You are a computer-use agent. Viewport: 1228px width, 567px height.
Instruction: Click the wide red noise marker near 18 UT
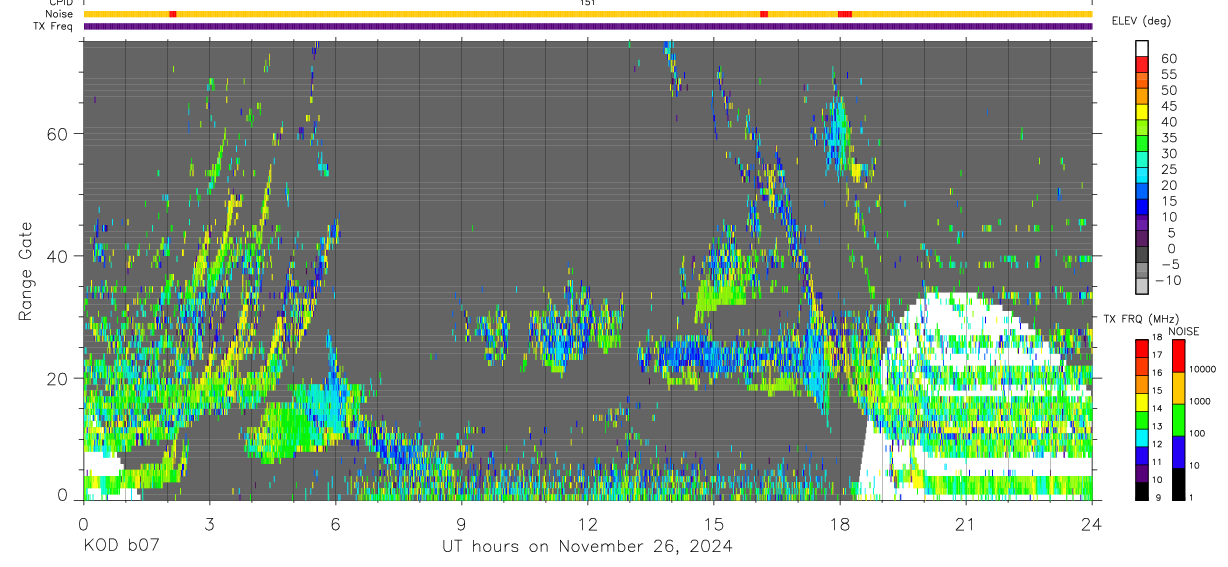coord(845,14)
